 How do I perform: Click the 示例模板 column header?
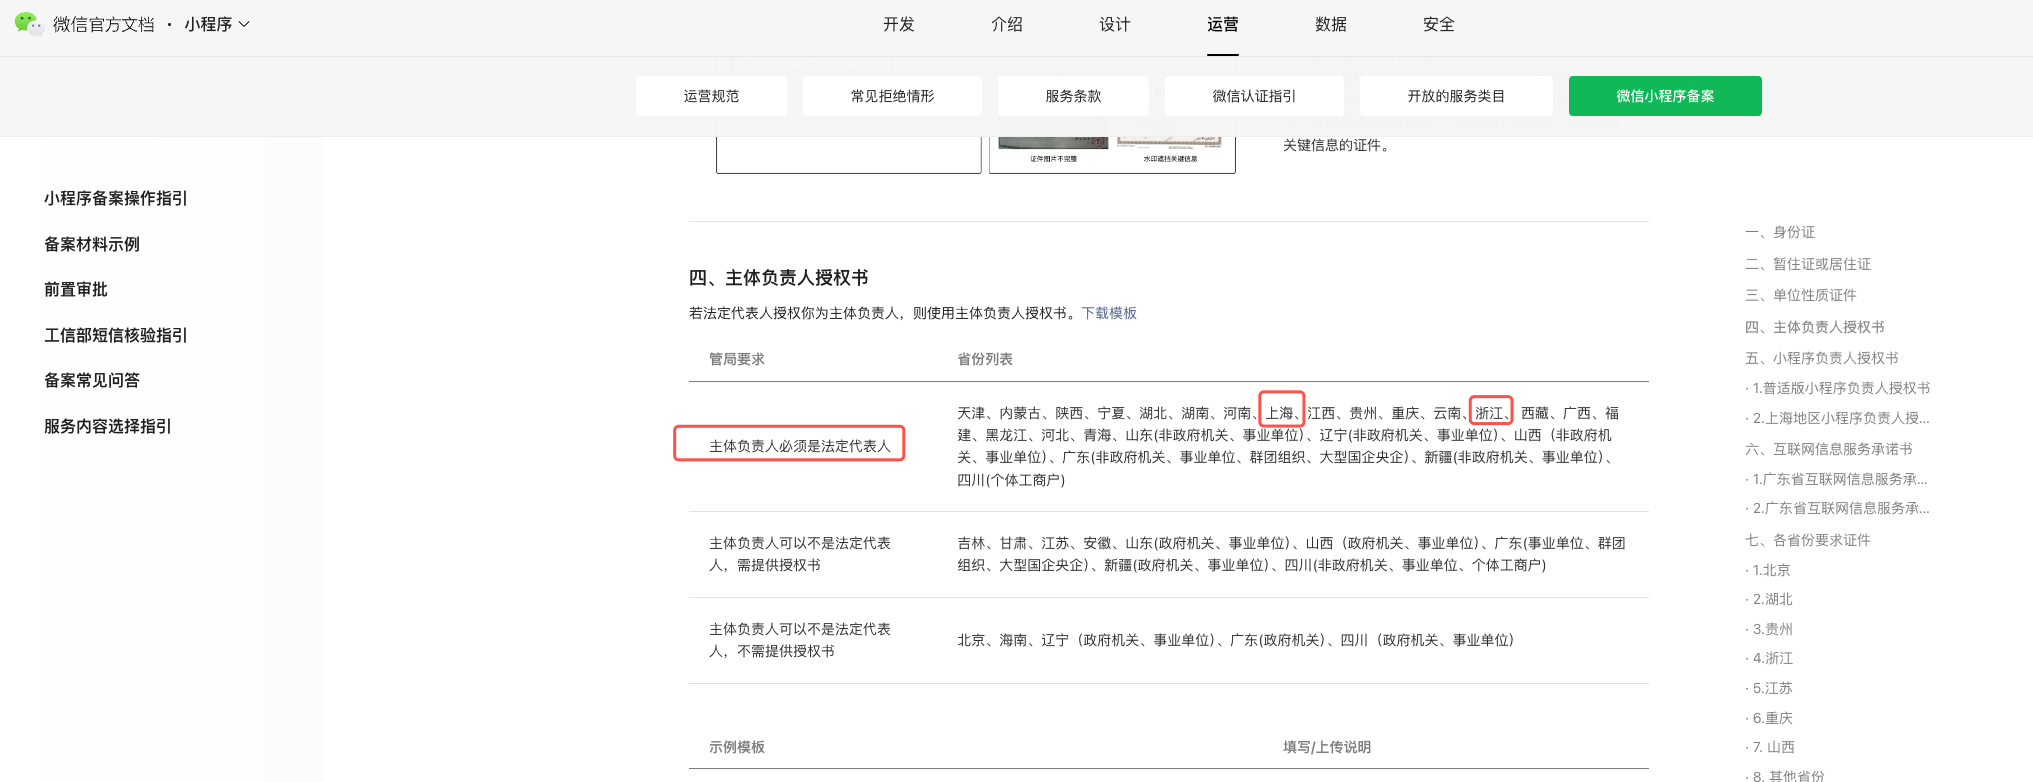tap(737, 747)
